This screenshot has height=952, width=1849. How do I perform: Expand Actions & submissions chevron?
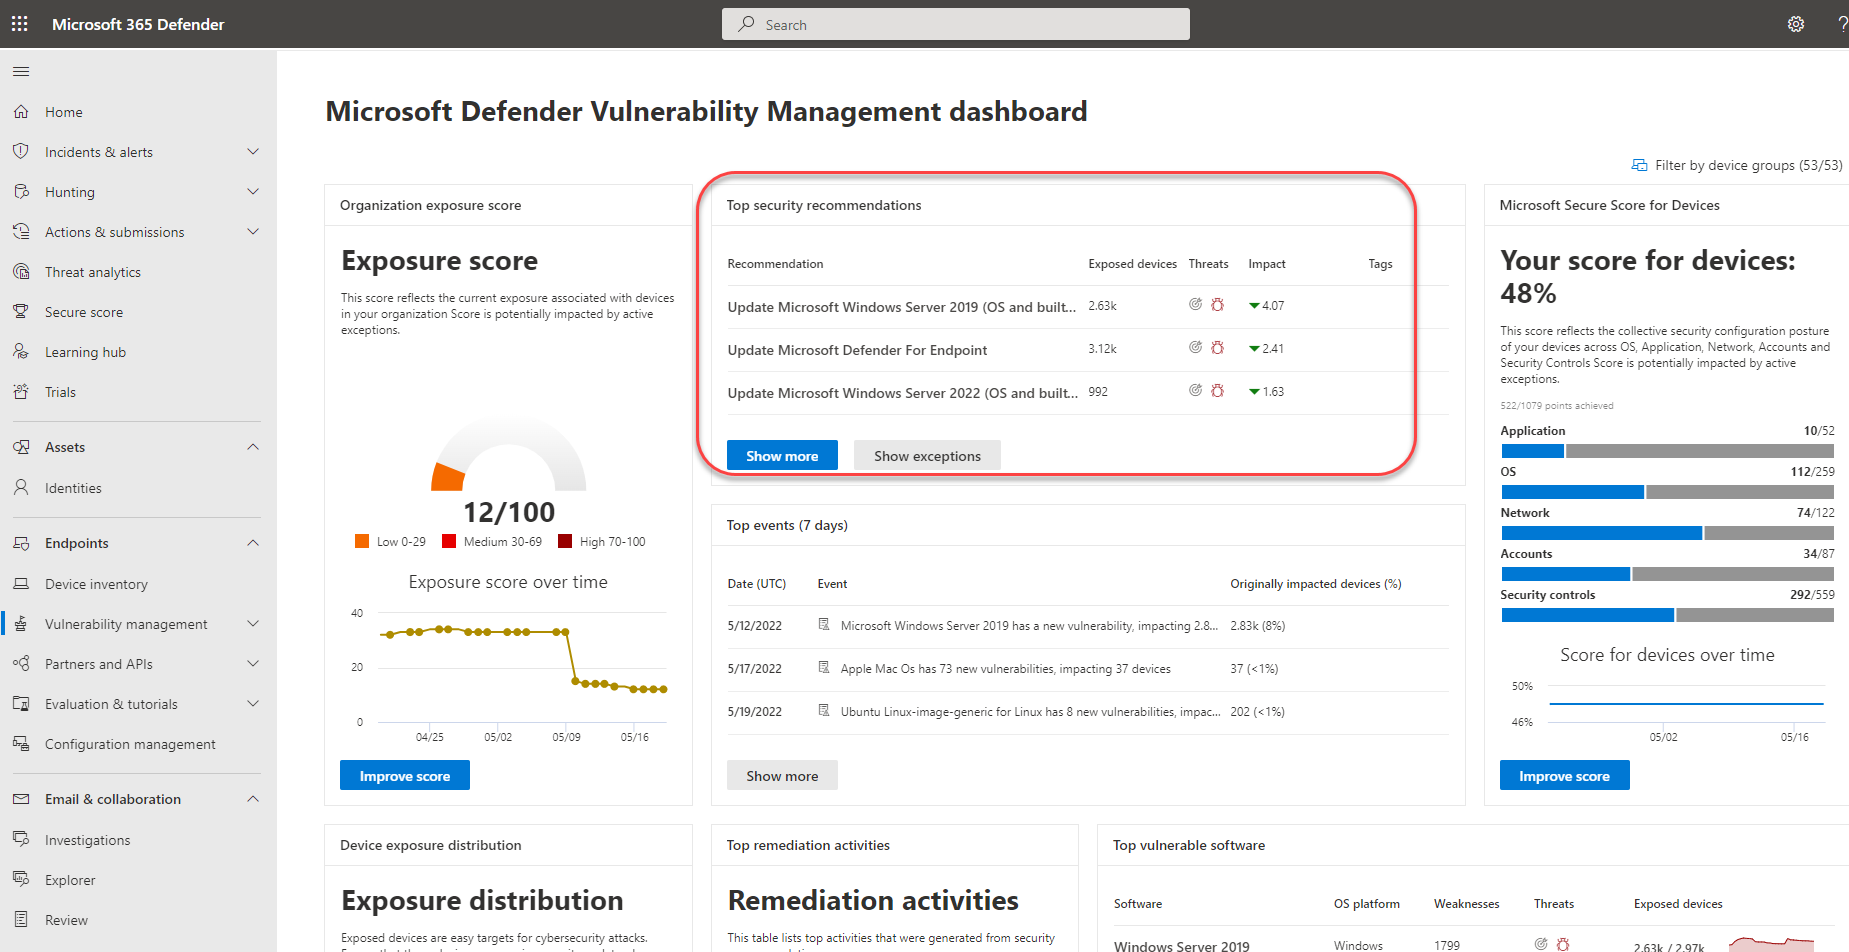pos(253,231)
